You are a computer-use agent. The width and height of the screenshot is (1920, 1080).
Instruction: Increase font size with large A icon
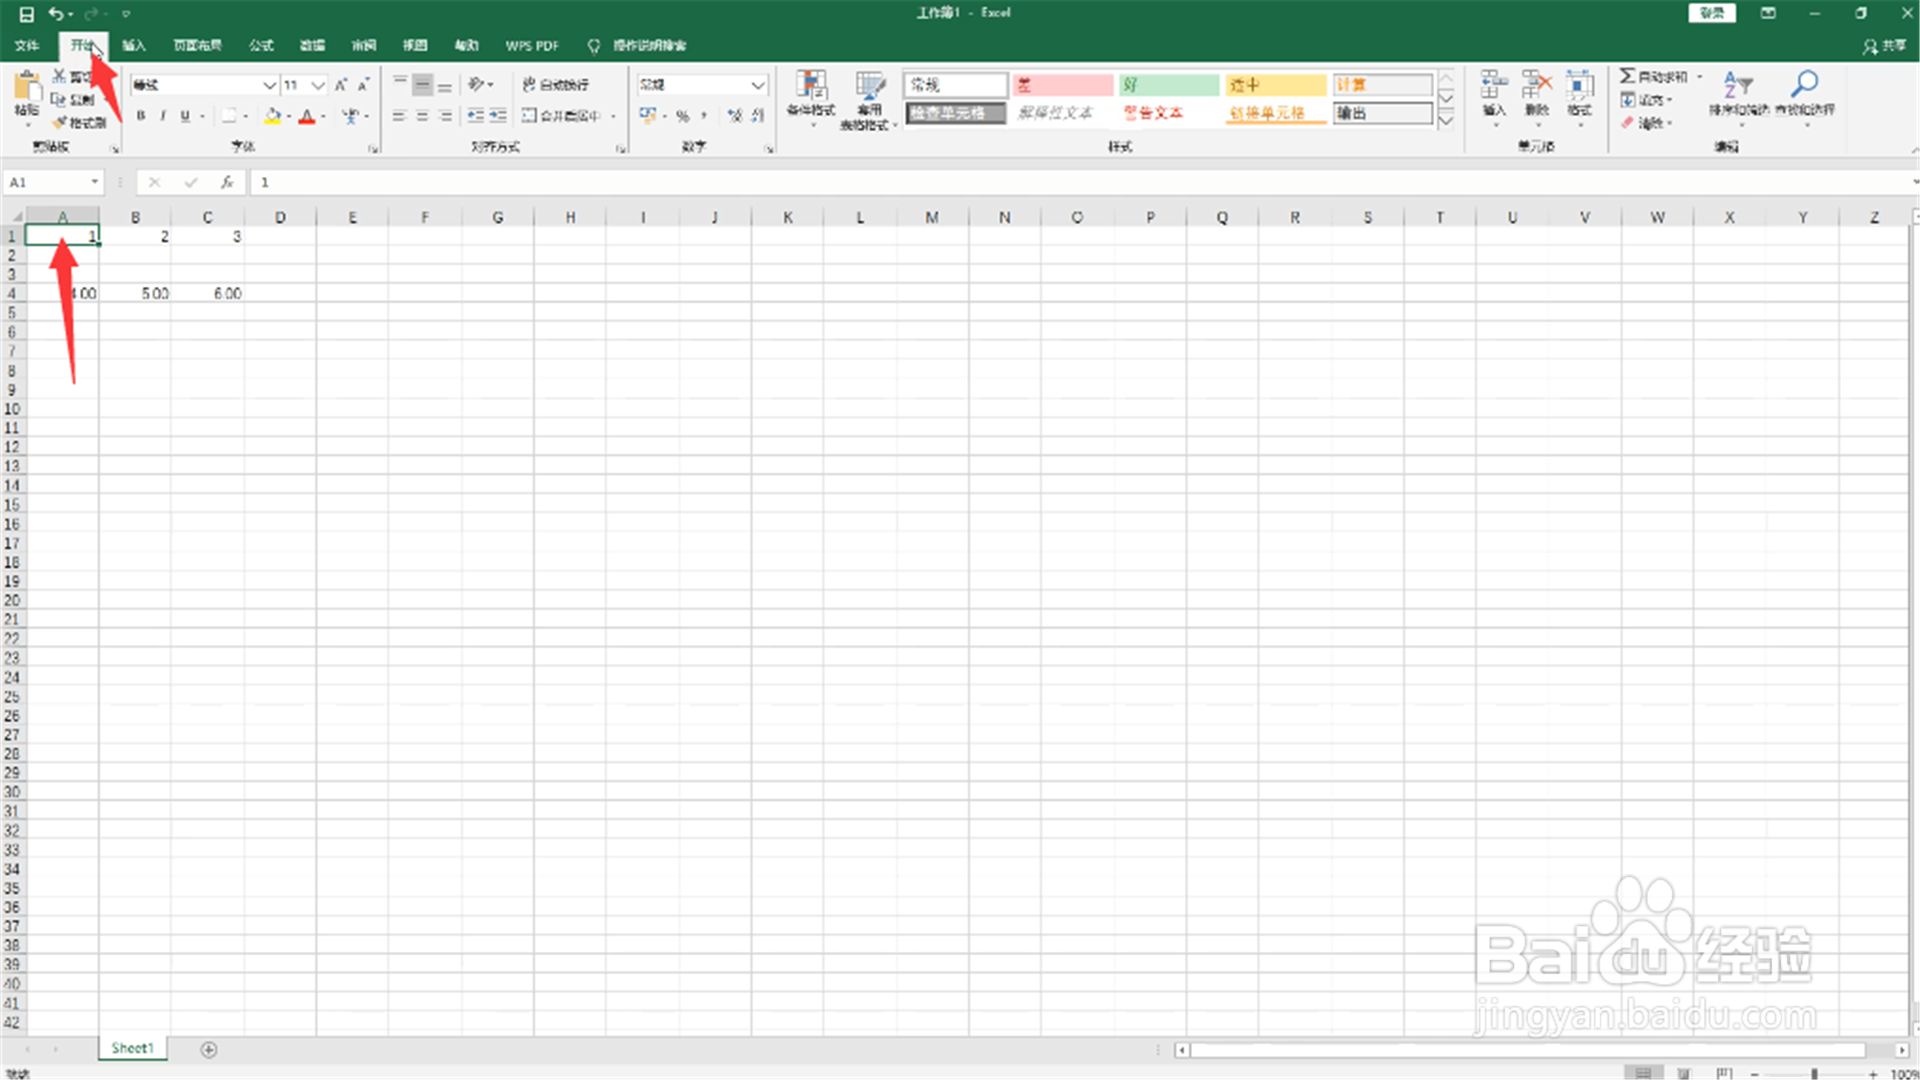[341, 85]
